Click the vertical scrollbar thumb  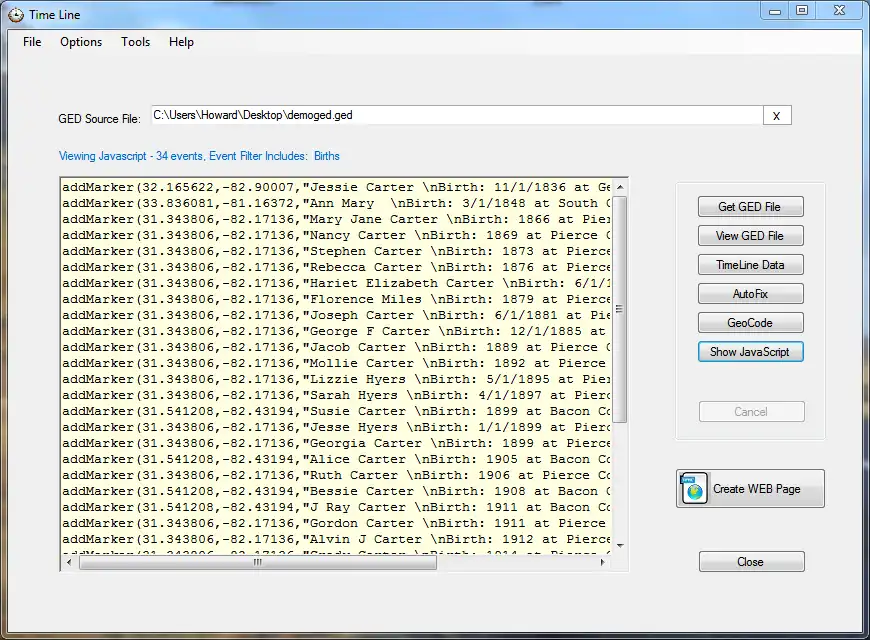pyautogui.click(x=620, y=309)
